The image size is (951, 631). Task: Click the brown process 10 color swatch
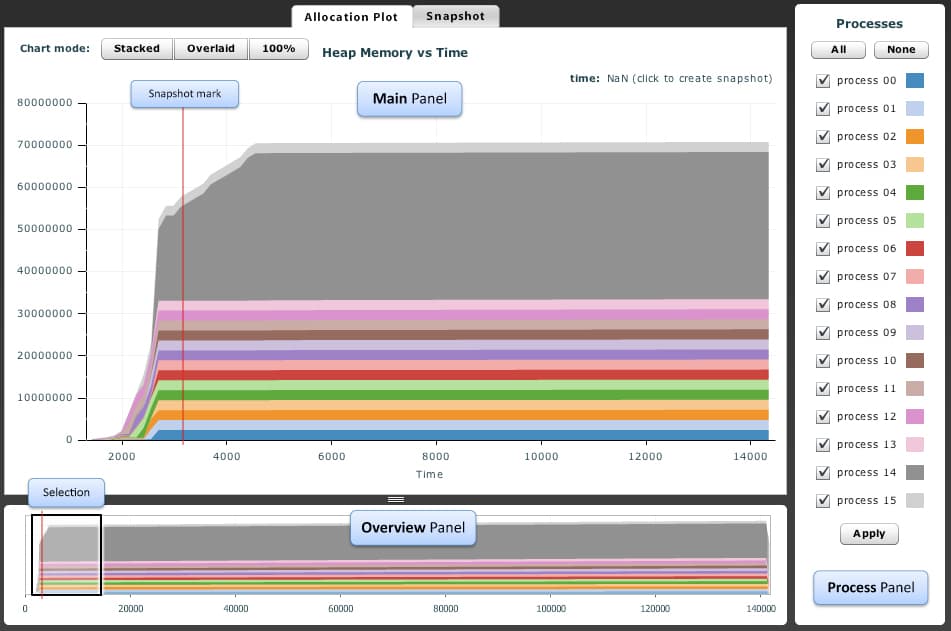(914, 361)
